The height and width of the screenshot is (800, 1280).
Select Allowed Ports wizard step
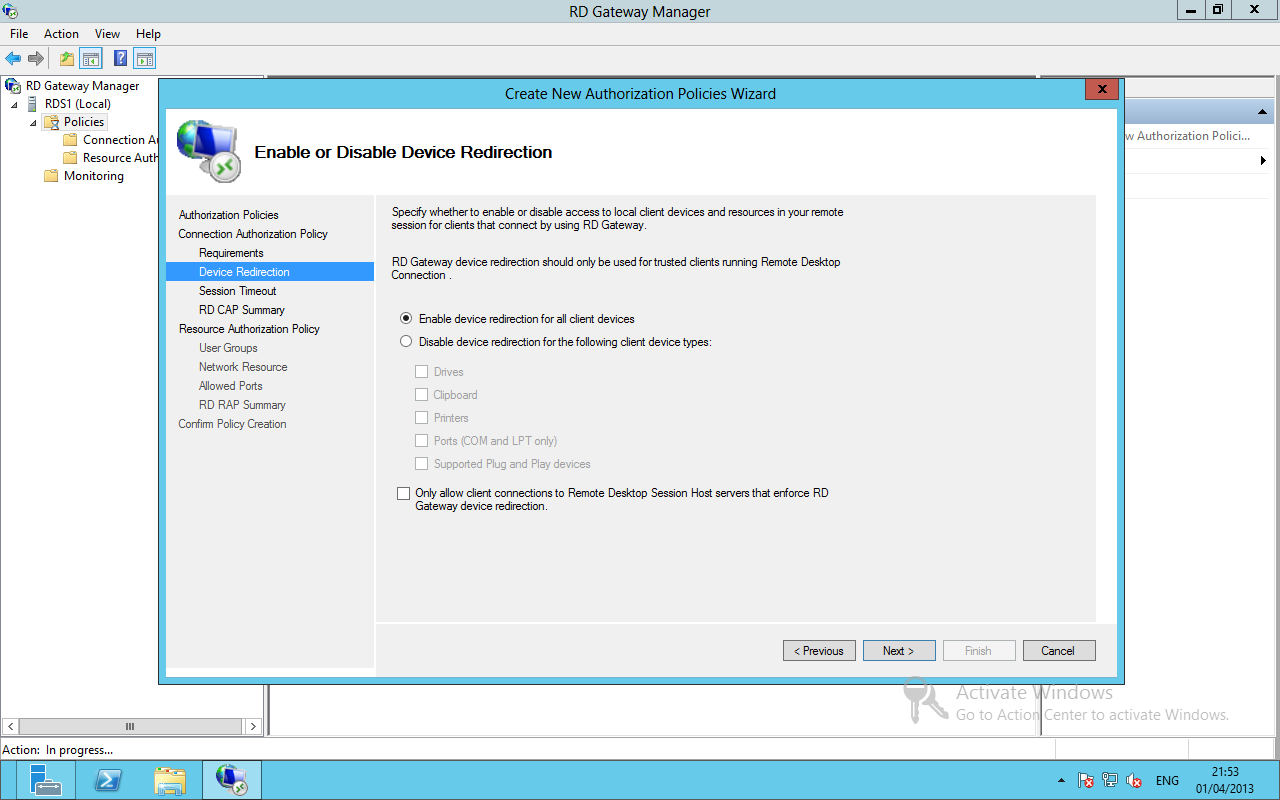point(231,386)
